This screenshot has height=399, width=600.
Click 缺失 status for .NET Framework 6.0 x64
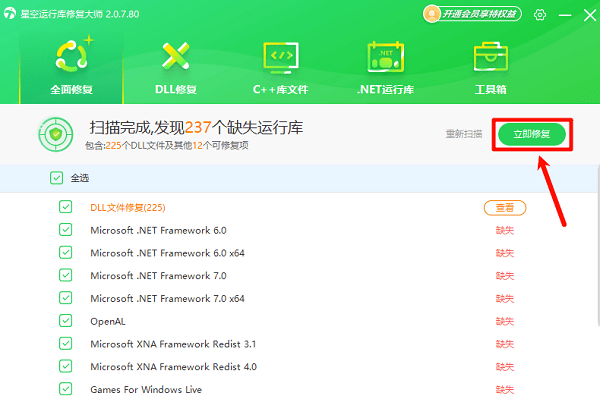(x=505, y=253)
